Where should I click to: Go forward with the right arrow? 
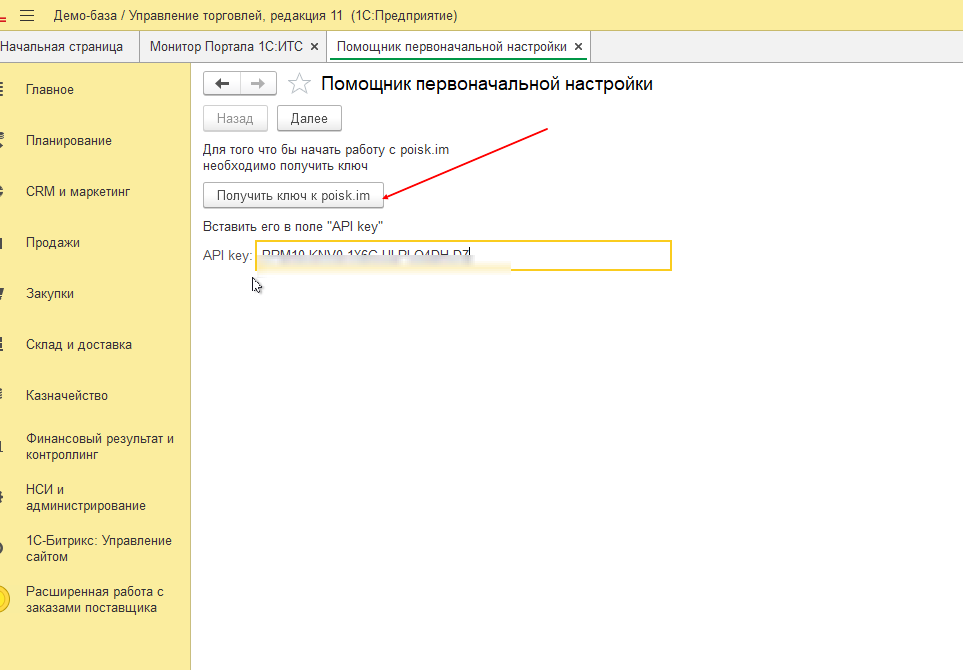(258, 84)
